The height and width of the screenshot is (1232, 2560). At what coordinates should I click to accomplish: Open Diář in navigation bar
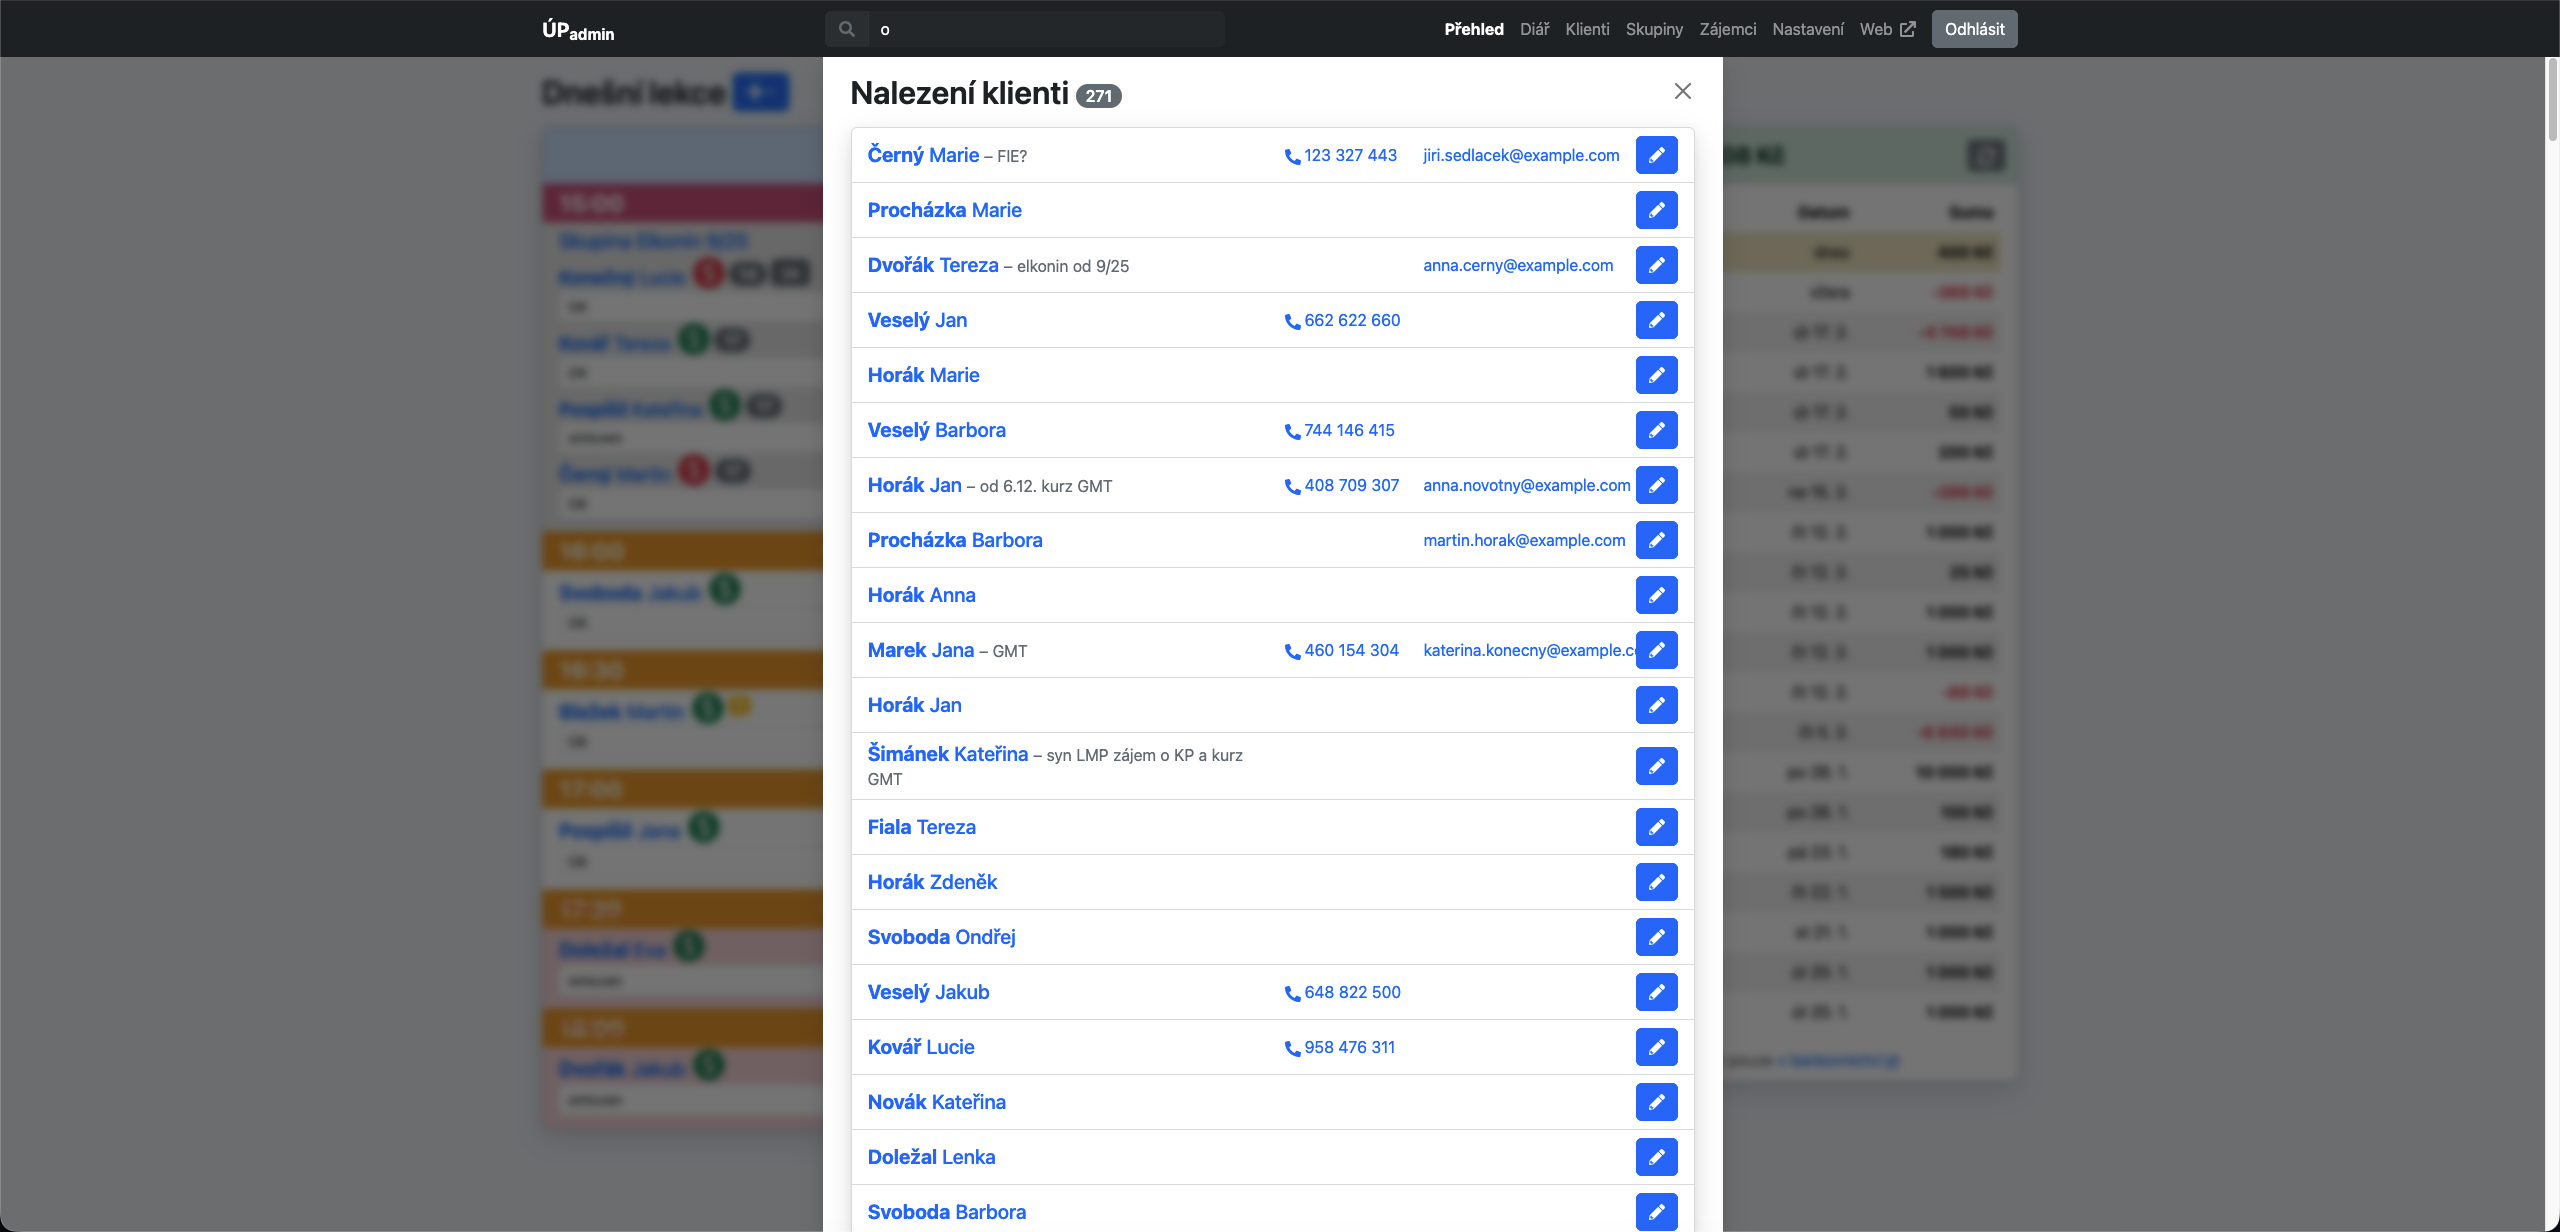pos(1534,29)
